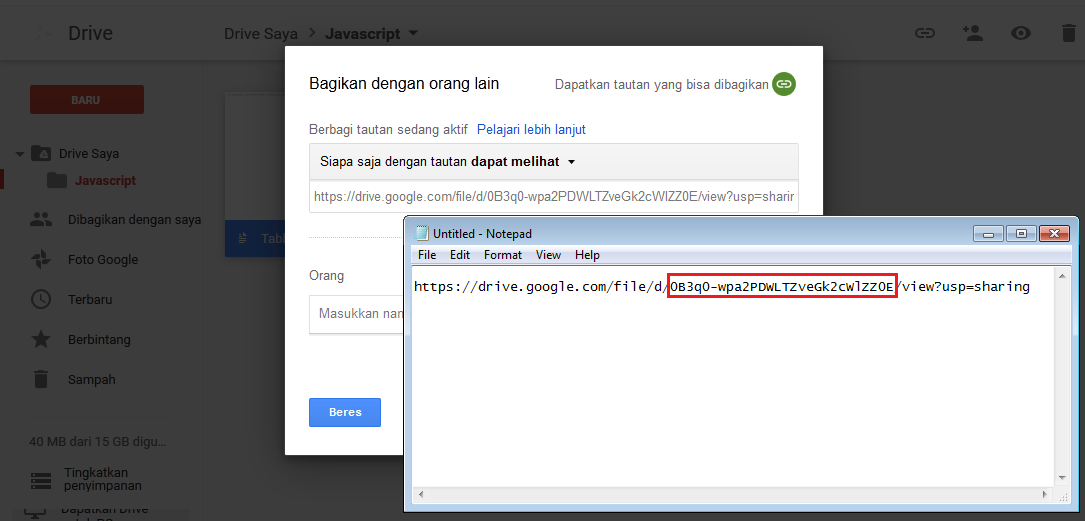Screen dimensions: 1085x521
Task: Click the Drive Saya breadcrumb
Action: [x=261, y=33]
